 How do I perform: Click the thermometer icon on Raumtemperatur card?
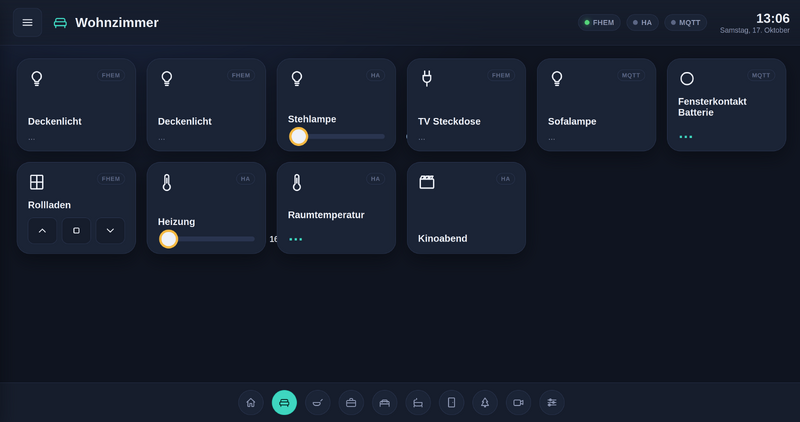297,182
